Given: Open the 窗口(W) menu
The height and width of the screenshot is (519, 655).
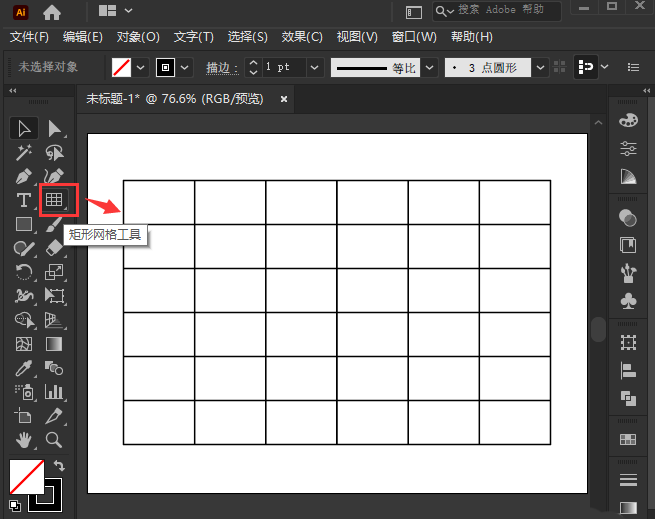Looking at the screenshot, I should click(x=414, y=37).
